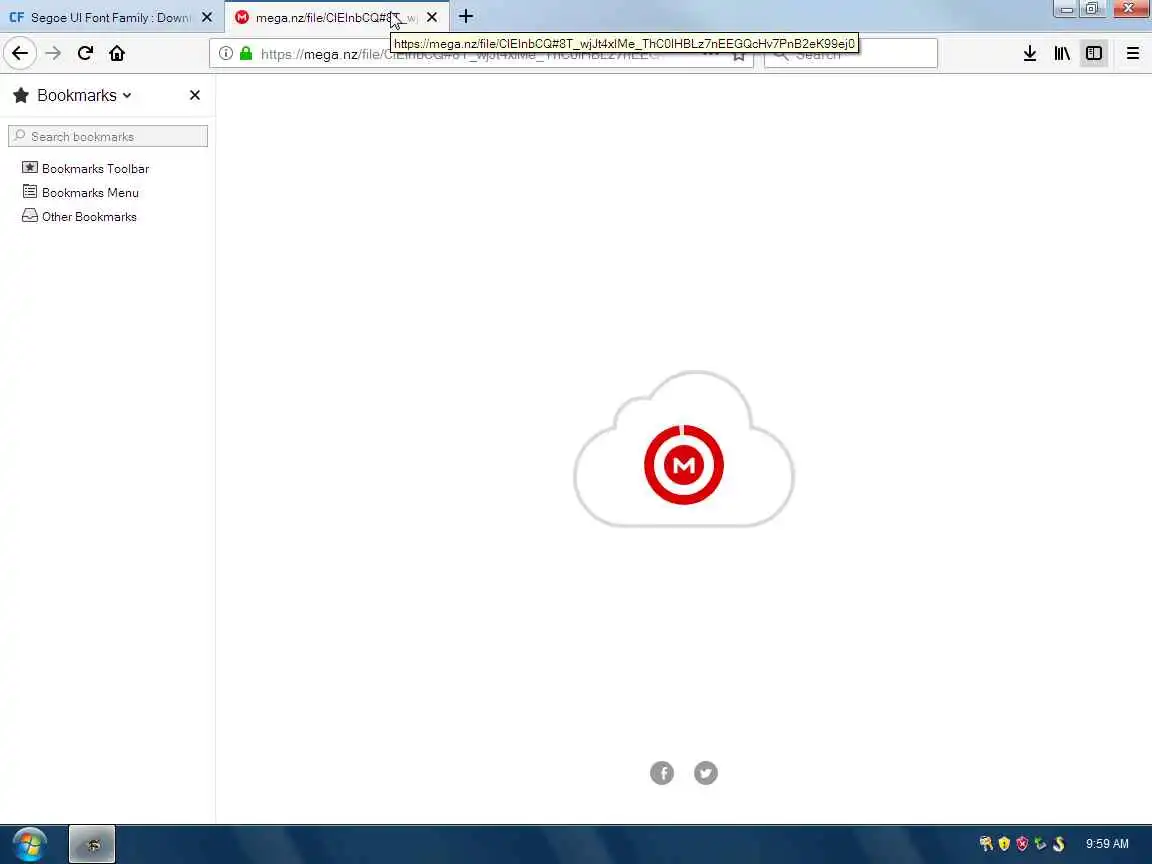Open the Downloads panel arrow

(x=1030, y=53)
